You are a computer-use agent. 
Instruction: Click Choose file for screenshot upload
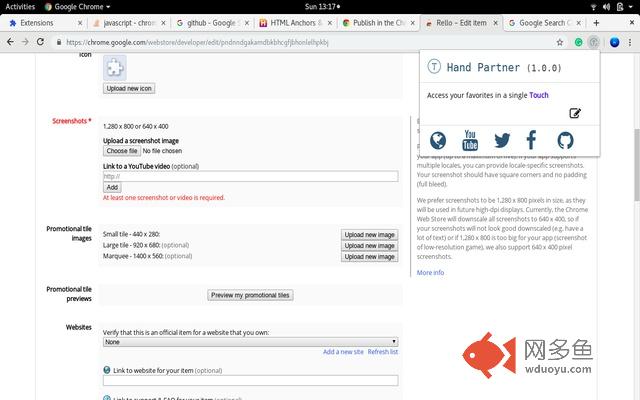(122, 151)
